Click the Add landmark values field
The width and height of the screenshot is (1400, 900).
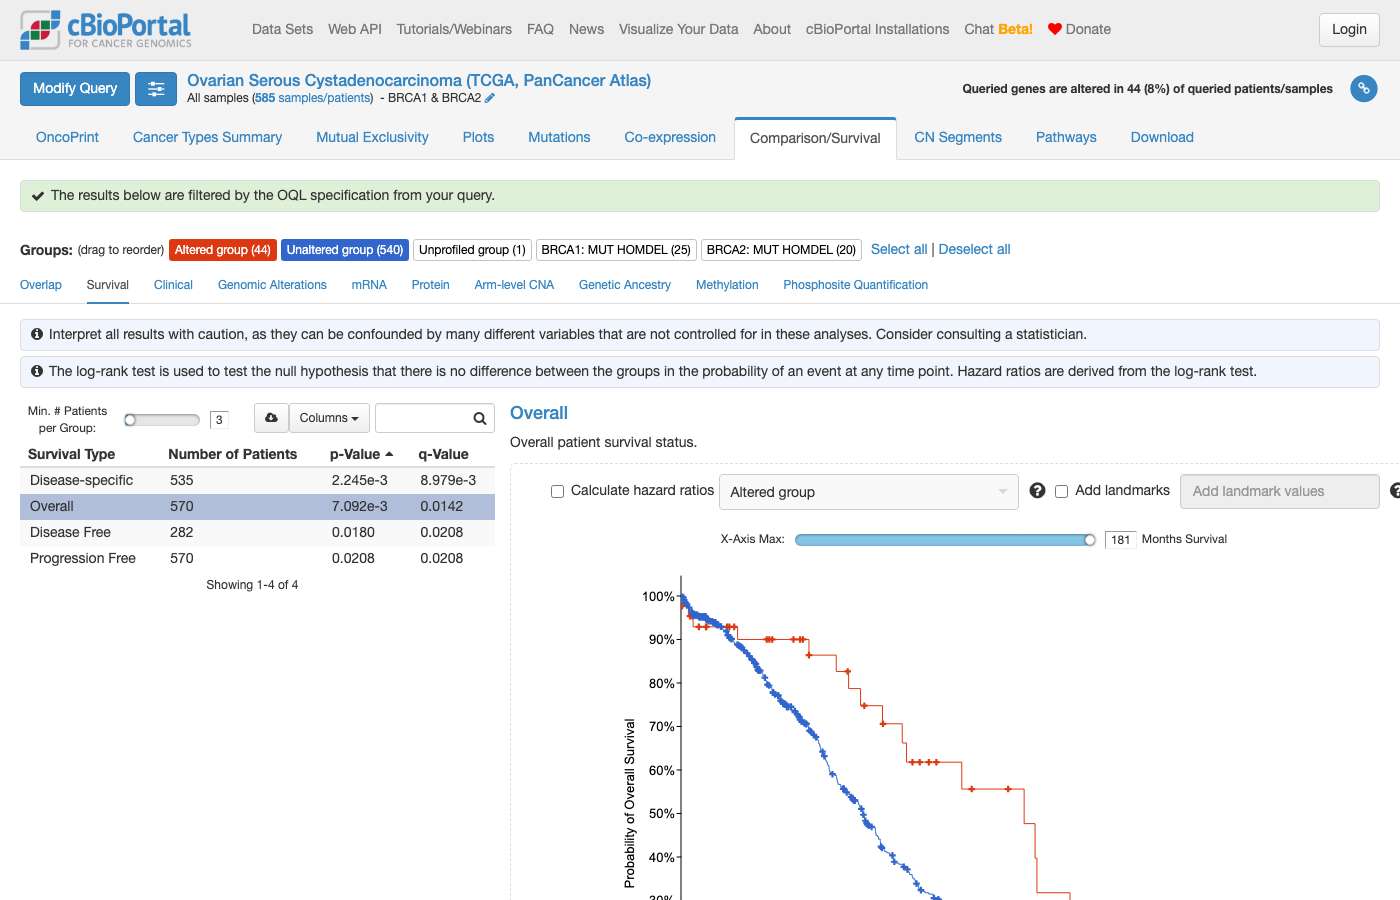coord(1280,491)
